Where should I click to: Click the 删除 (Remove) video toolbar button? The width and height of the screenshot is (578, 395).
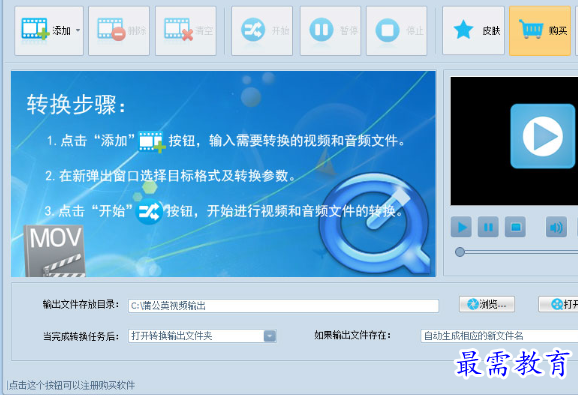[119, 31]
